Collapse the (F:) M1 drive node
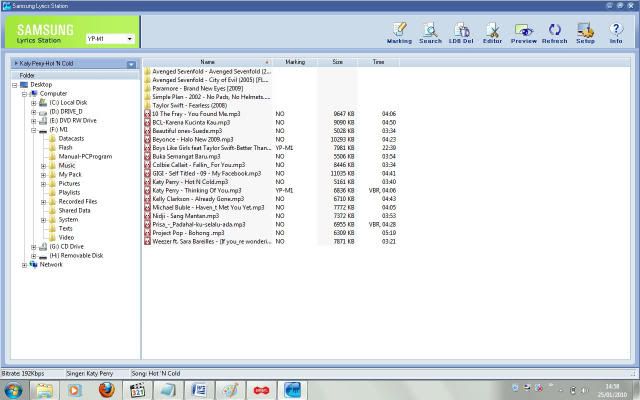640x400 pixels. (x=33, y=130)
